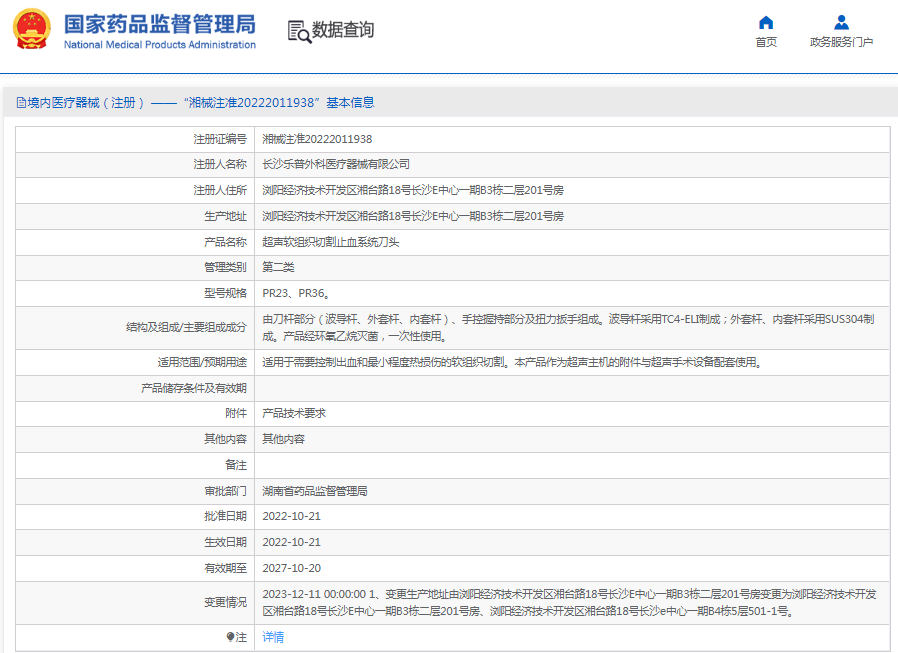Go to 首页 home icon
This screenshot has height=653, width=898.
(x=766, y=22)
